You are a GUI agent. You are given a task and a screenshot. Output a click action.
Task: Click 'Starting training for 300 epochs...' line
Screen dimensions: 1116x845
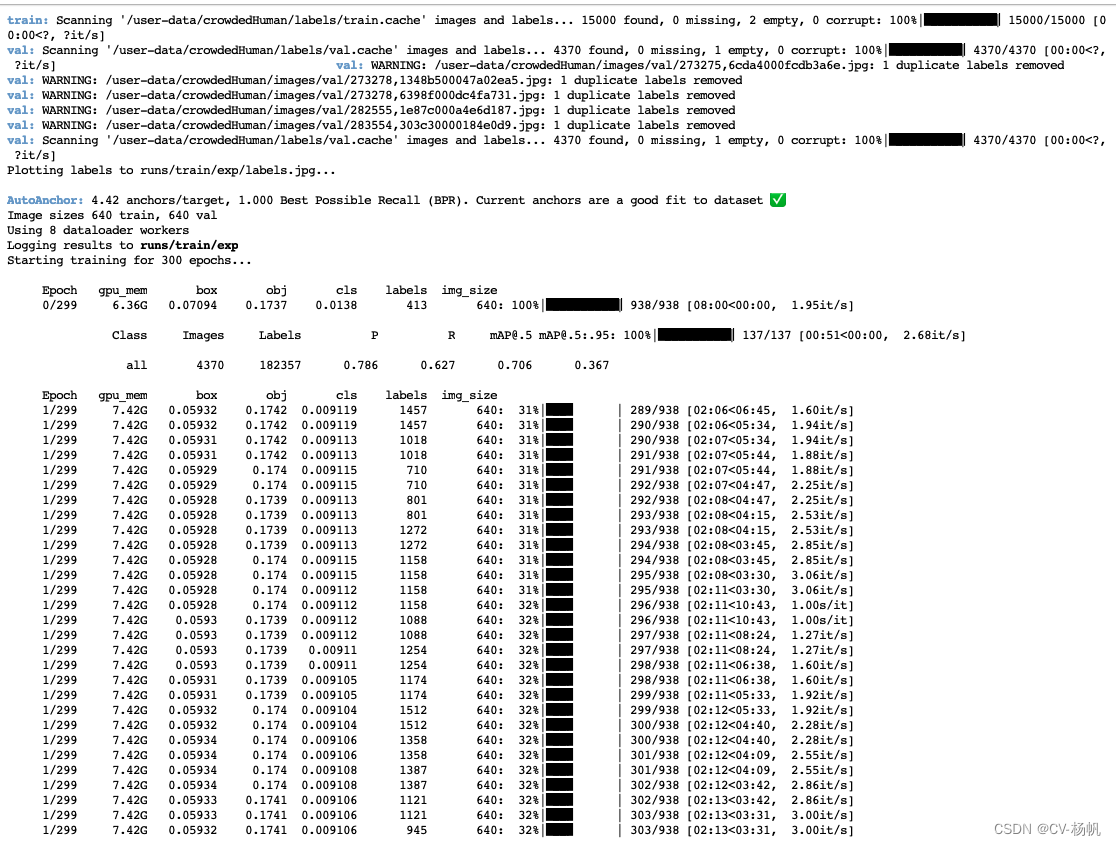click(129, 261)
